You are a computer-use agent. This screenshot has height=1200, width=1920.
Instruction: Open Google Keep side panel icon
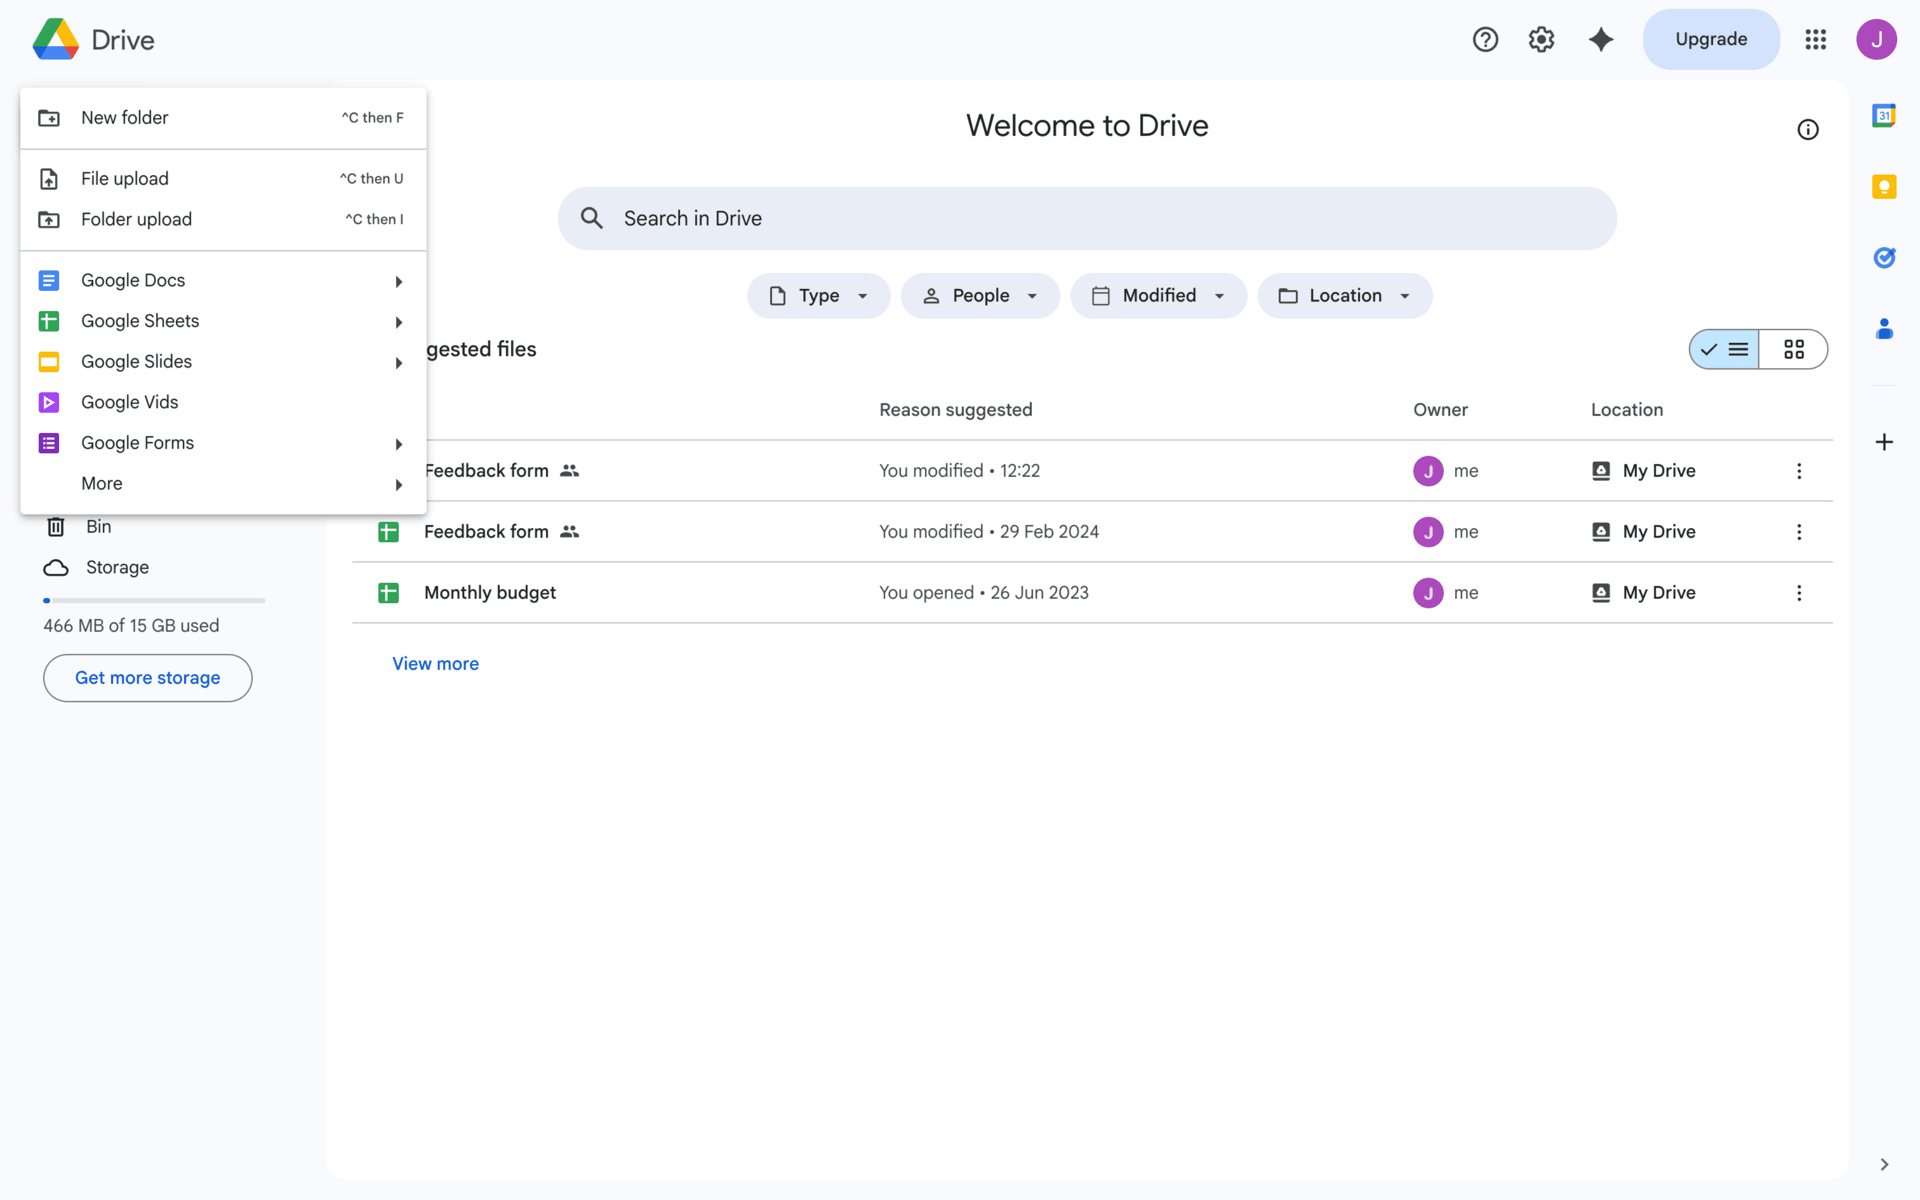click(x=1884, y=187)
